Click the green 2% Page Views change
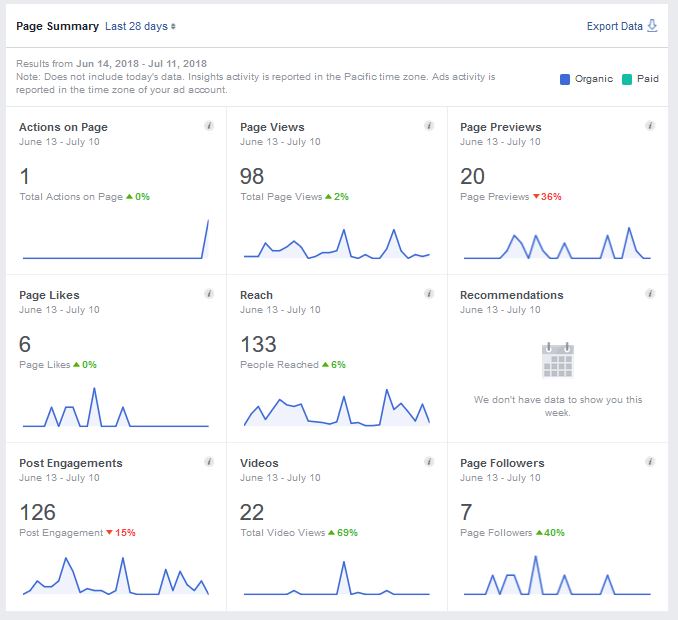The height and width of the screenshot is (620, 678). (337, 197)
